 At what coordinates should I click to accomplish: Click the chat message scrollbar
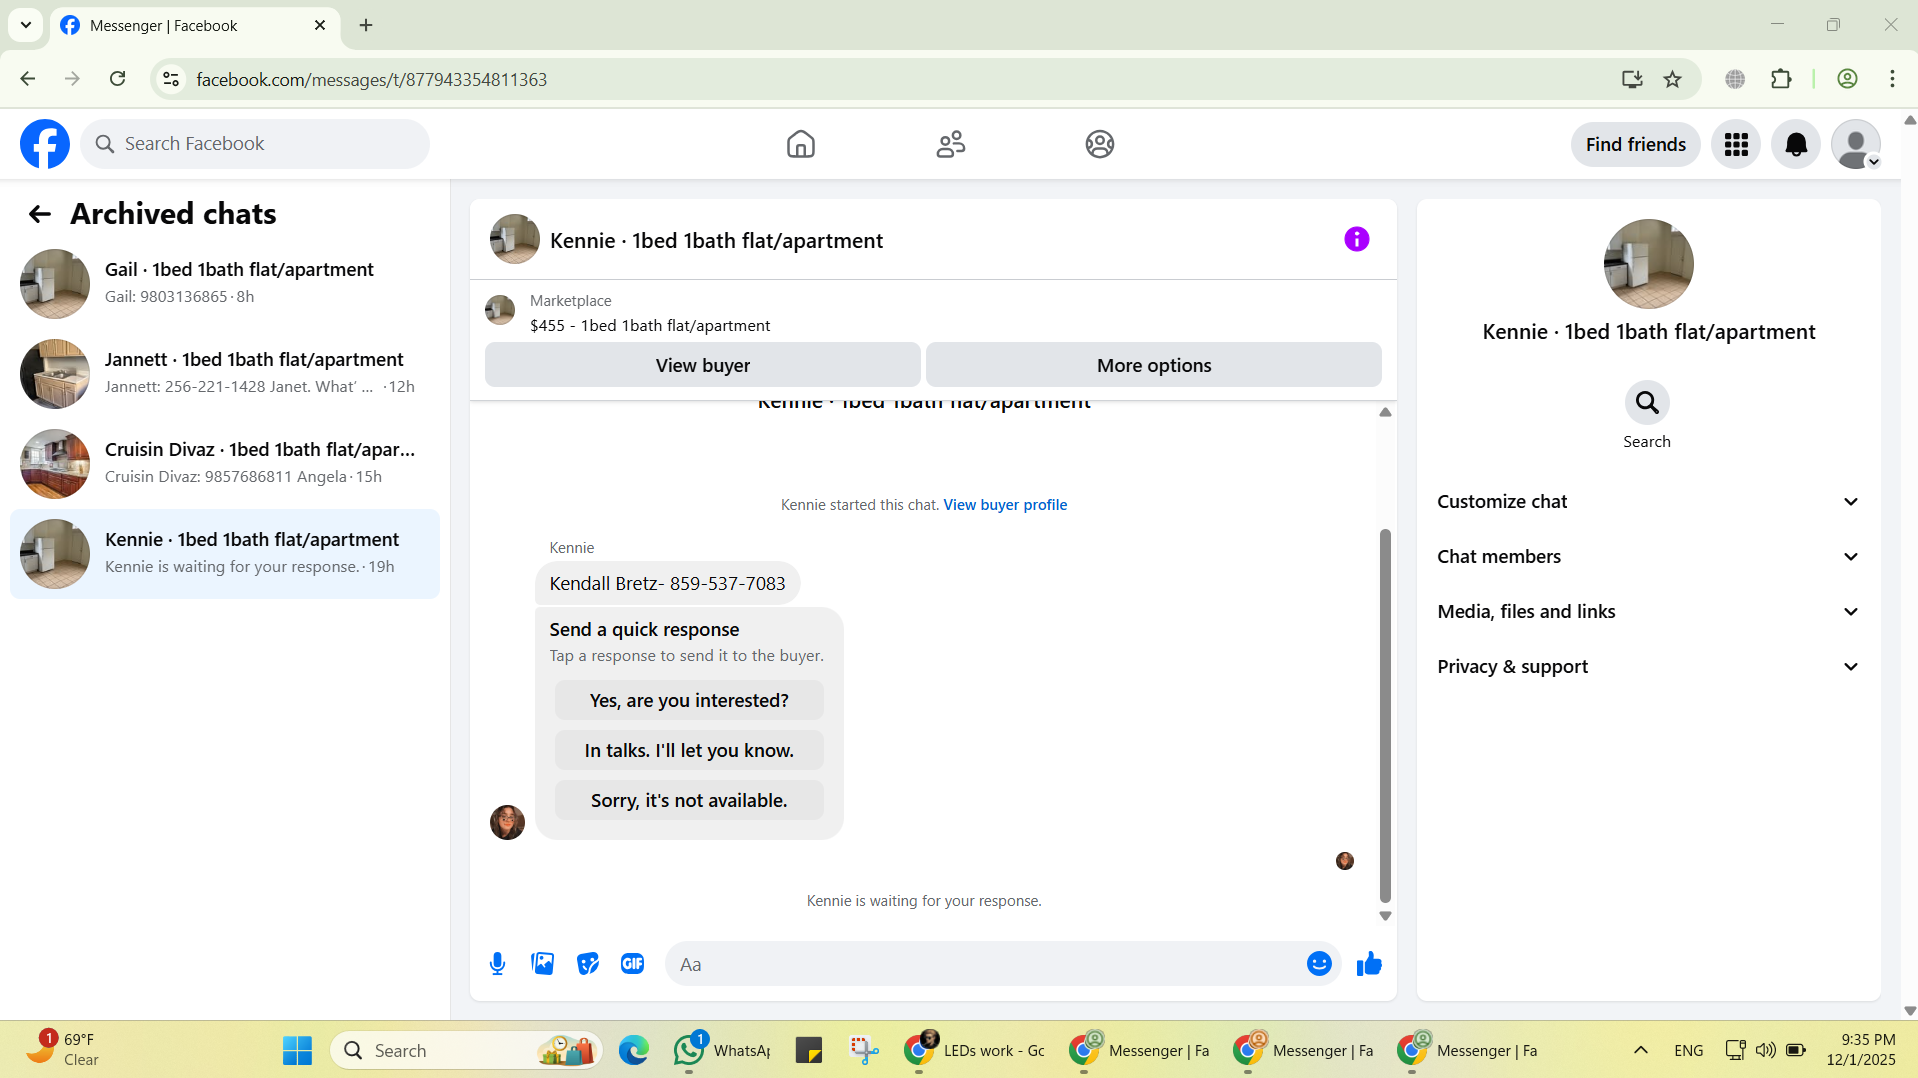(x=1385, y=716)
